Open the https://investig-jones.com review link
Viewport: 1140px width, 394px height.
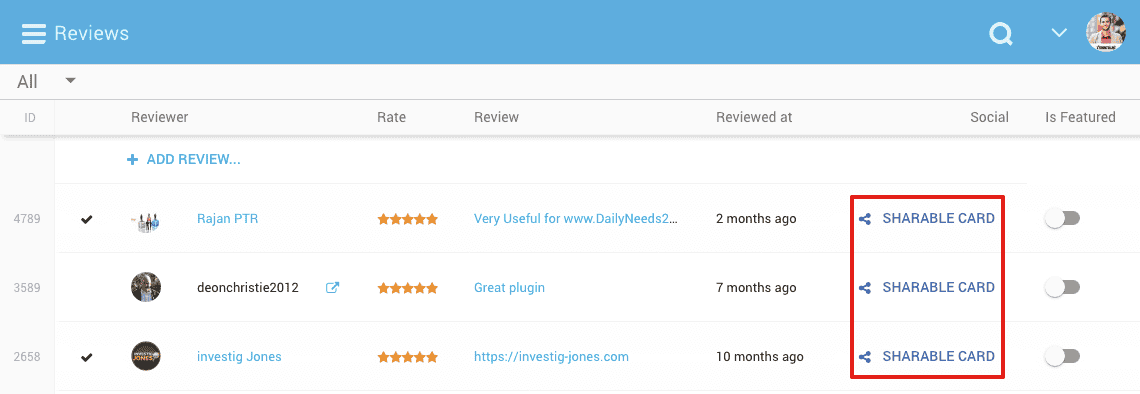[551, 357]
